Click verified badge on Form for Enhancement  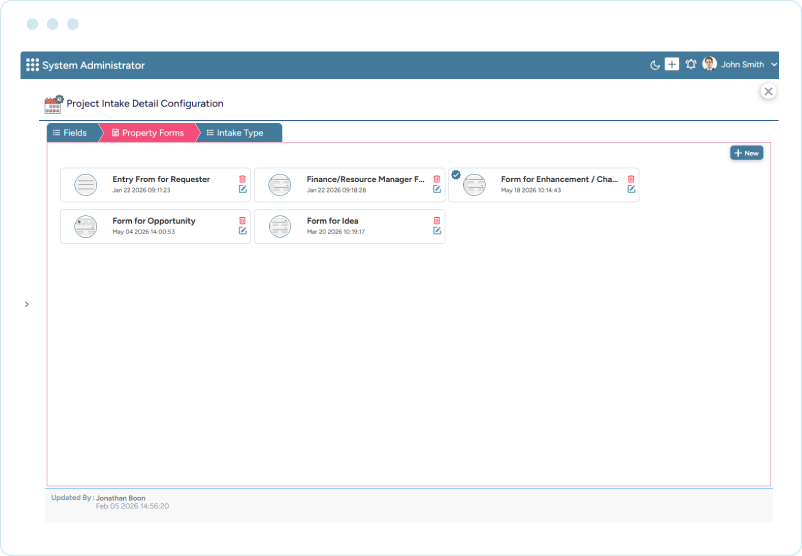point(456,174)
